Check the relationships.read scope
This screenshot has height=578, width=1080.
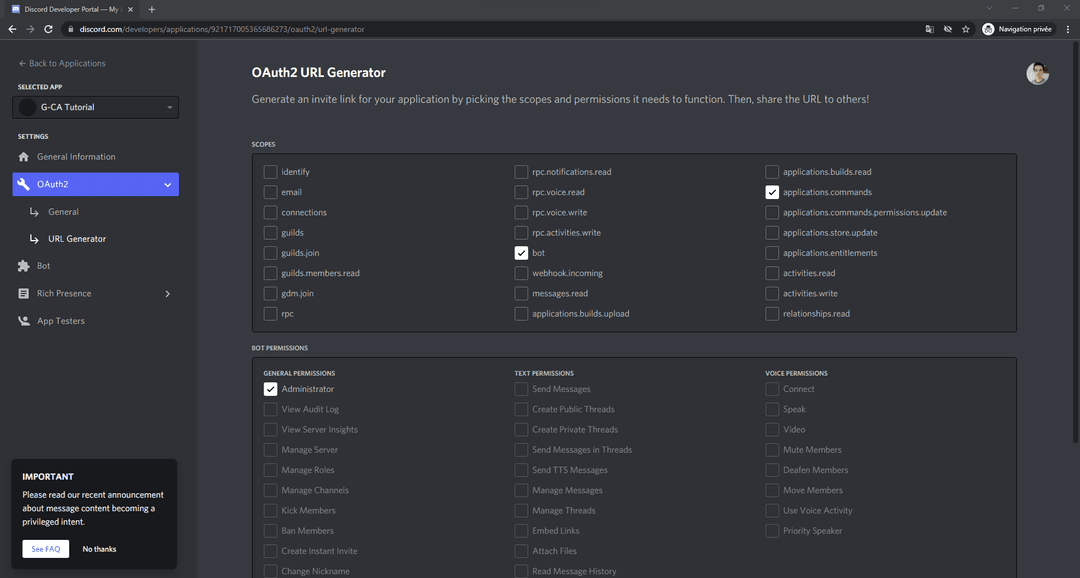point(772,313)
